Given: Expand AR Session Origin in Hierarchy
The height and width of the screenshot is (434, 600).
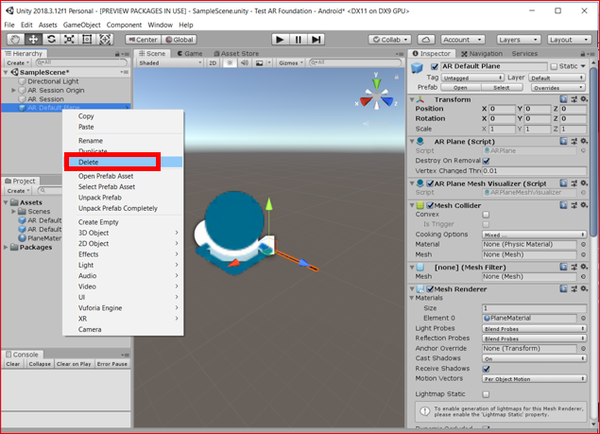Looking at the screenshot, I should [x=13, y=90].
